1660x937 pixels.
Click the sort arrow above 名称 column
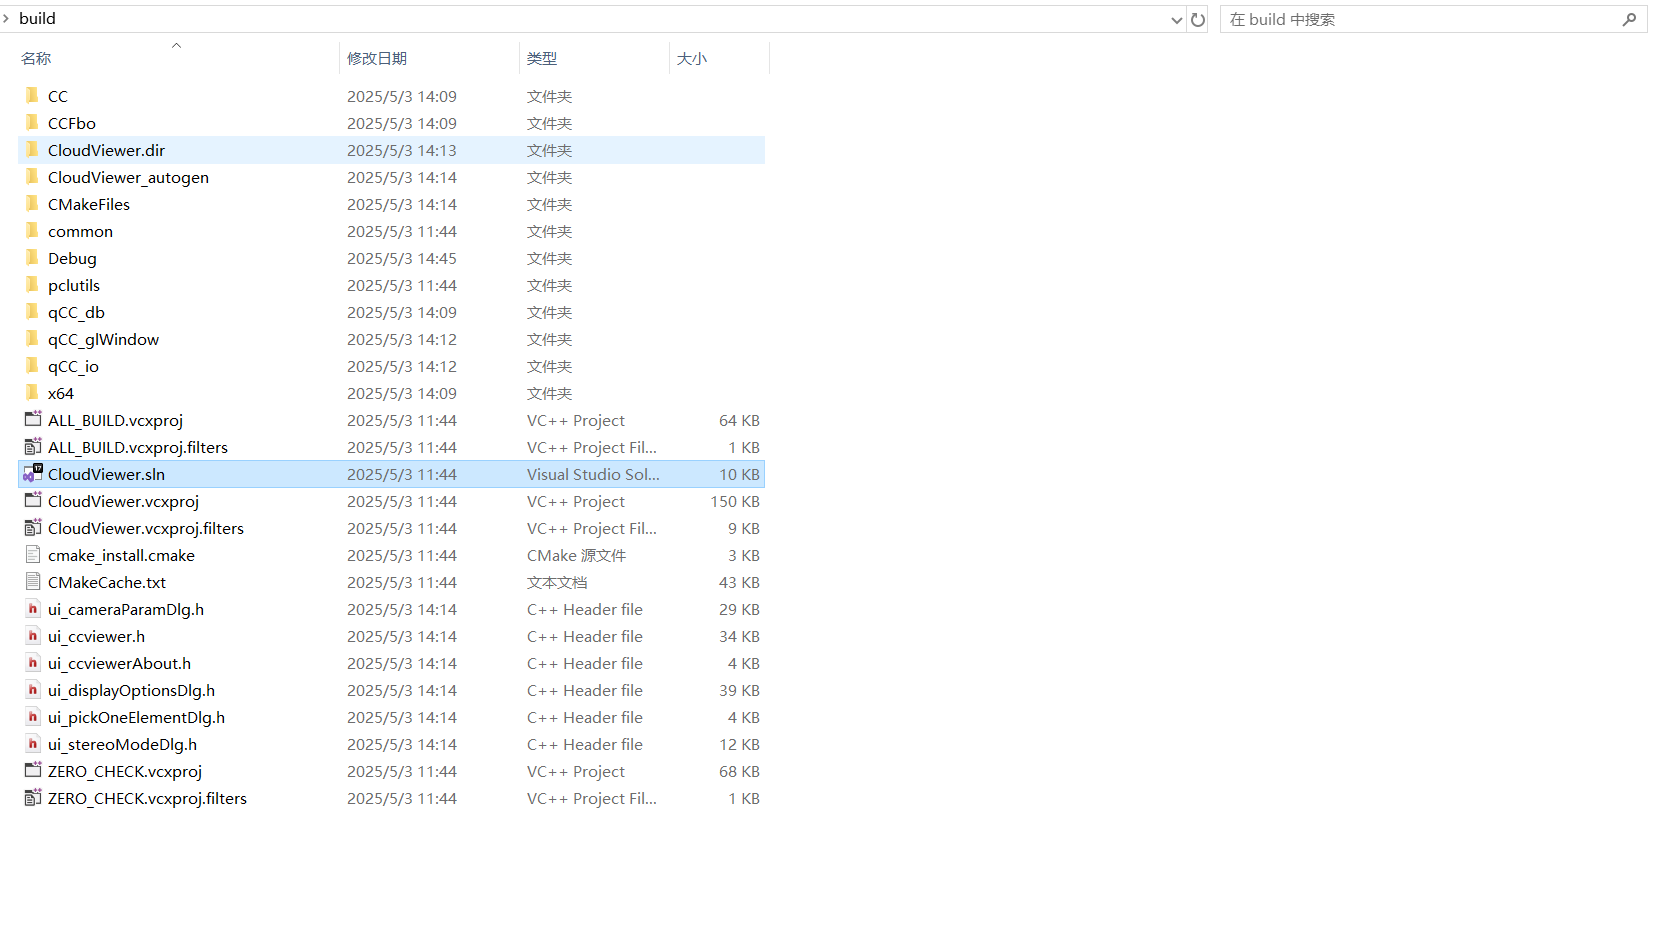click(176, 45)
